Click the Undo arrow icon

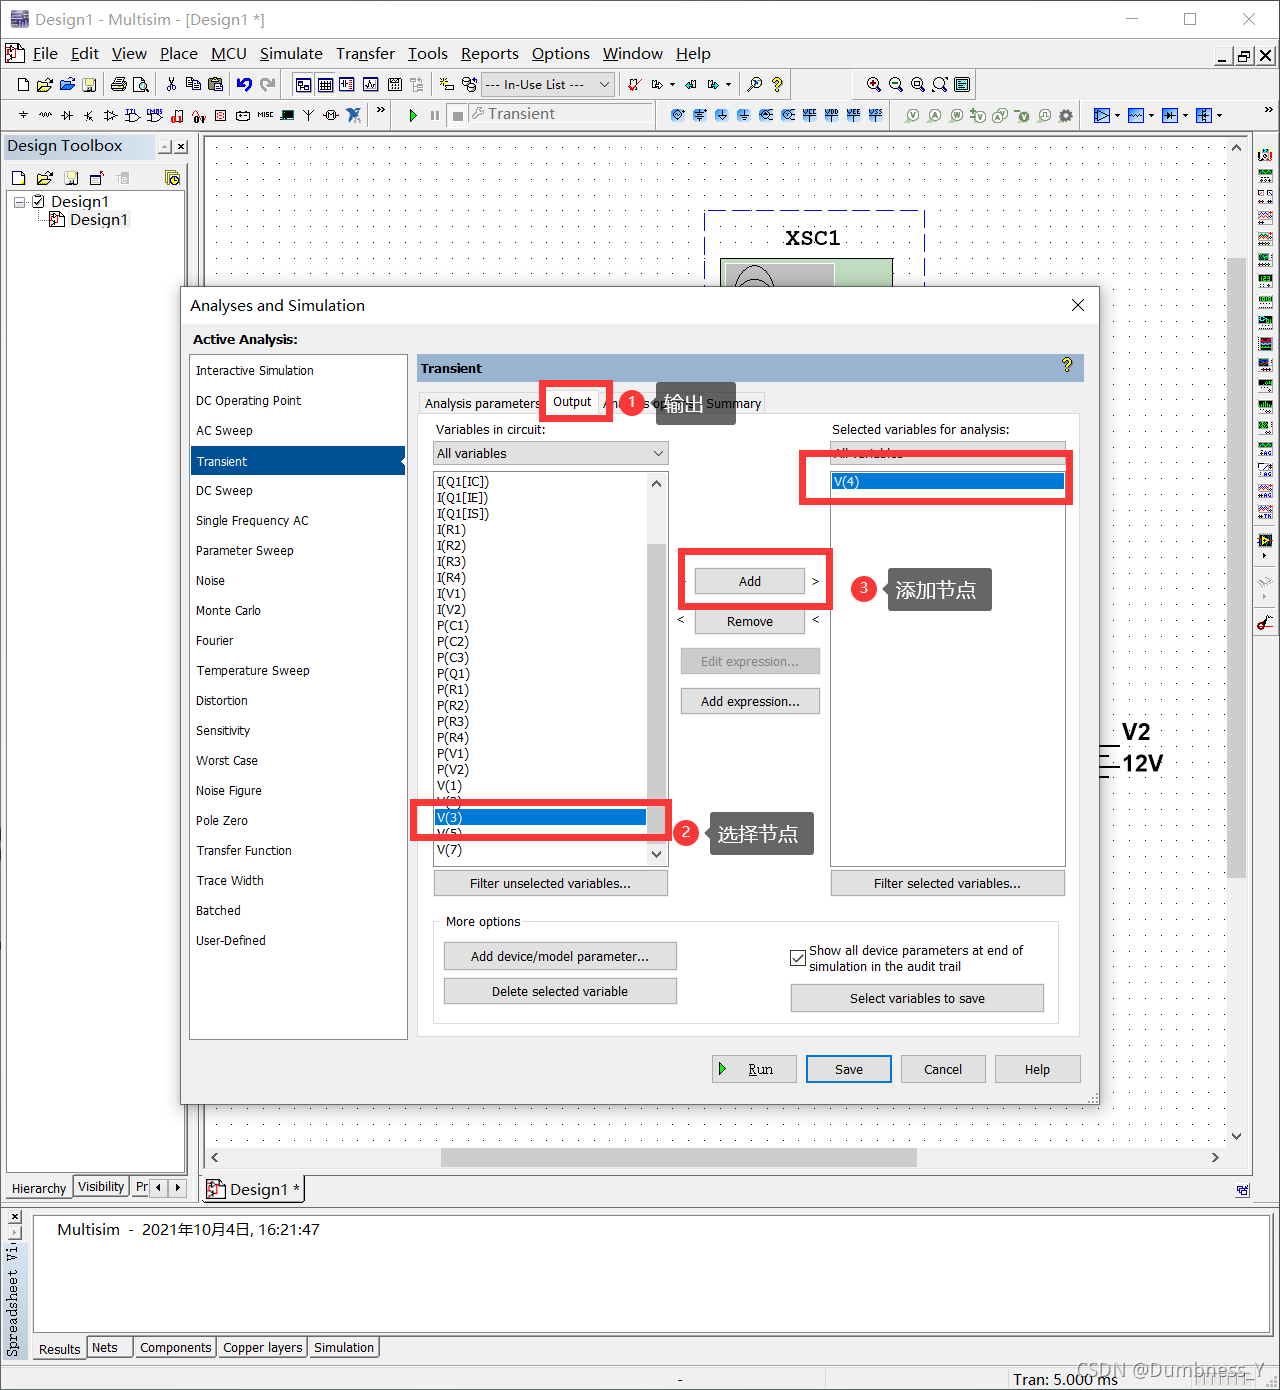click(244, 85)
